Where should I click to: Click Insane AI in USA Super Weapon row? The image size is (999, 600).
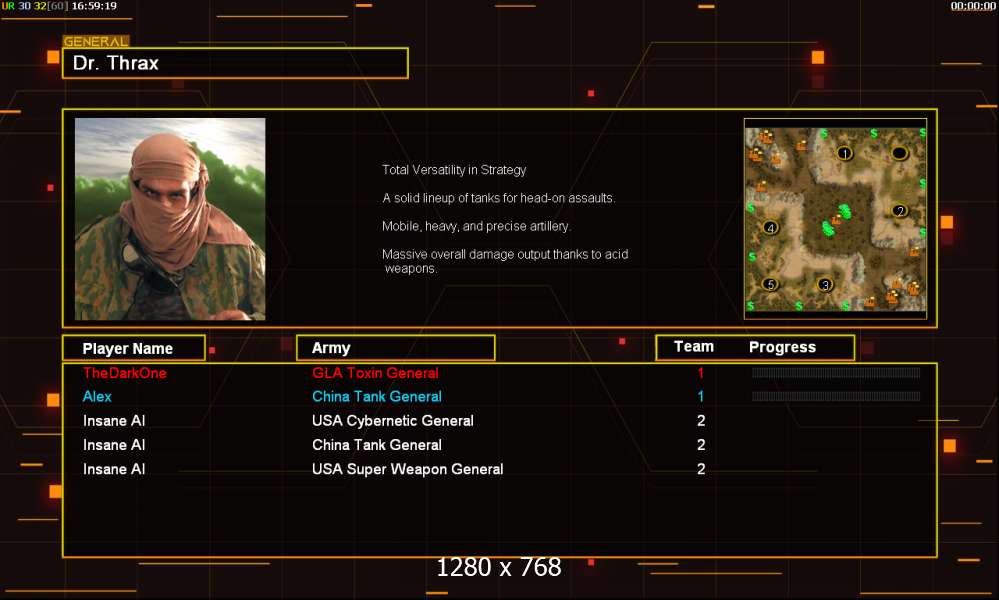coord(114,469)
